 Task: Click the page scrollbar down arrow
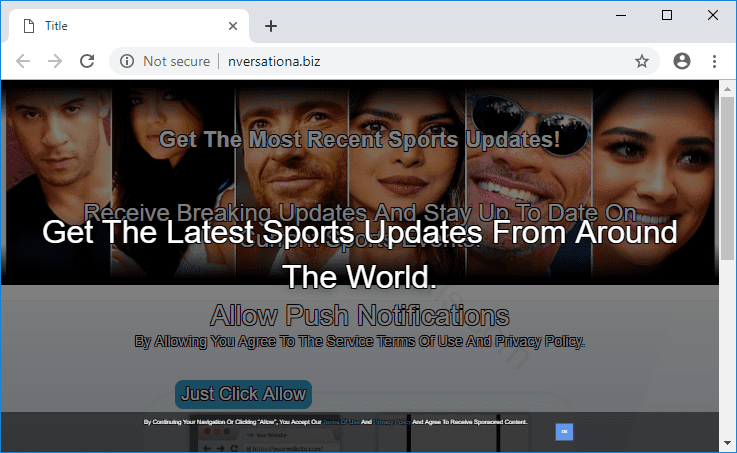[727, 443]
